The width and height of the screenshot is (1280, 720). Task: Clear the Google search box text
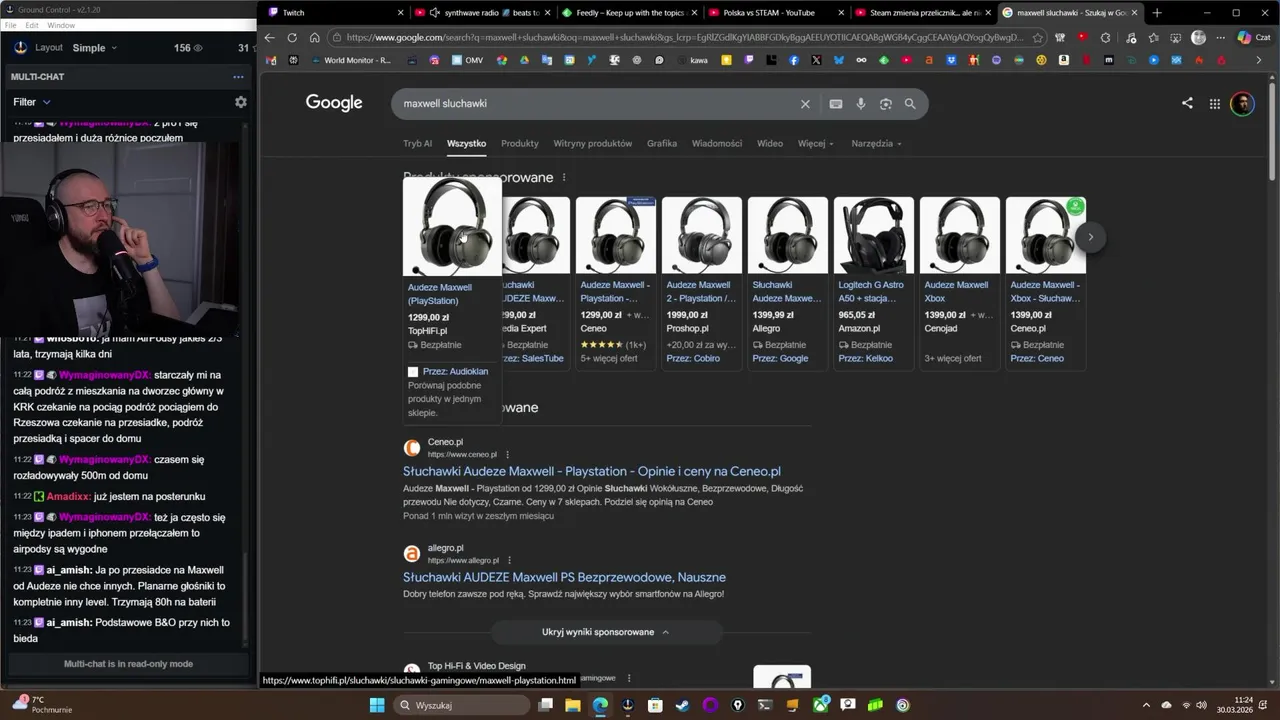[805, 104]
